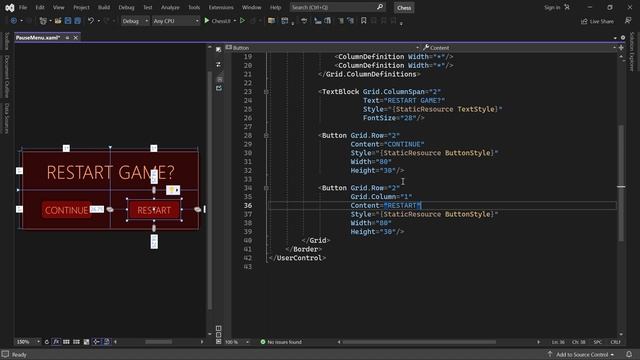The height and width of the screenshot is (360, 640).
Task: Click the Chess solution name button
Action: pos(404,8)
